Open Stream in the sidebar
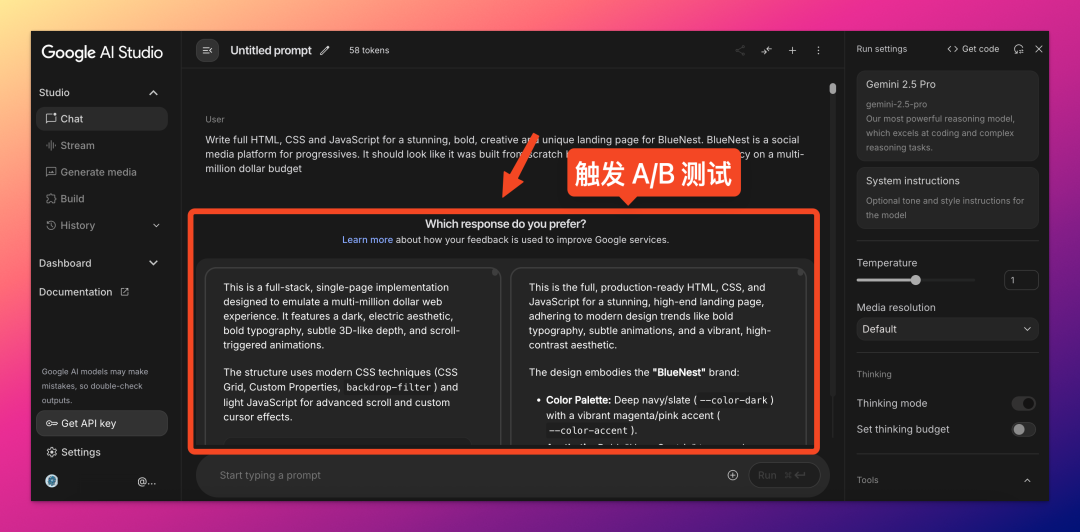Image resolution: width=1080 pixels, height=532 pixels. tap(102, 145)
